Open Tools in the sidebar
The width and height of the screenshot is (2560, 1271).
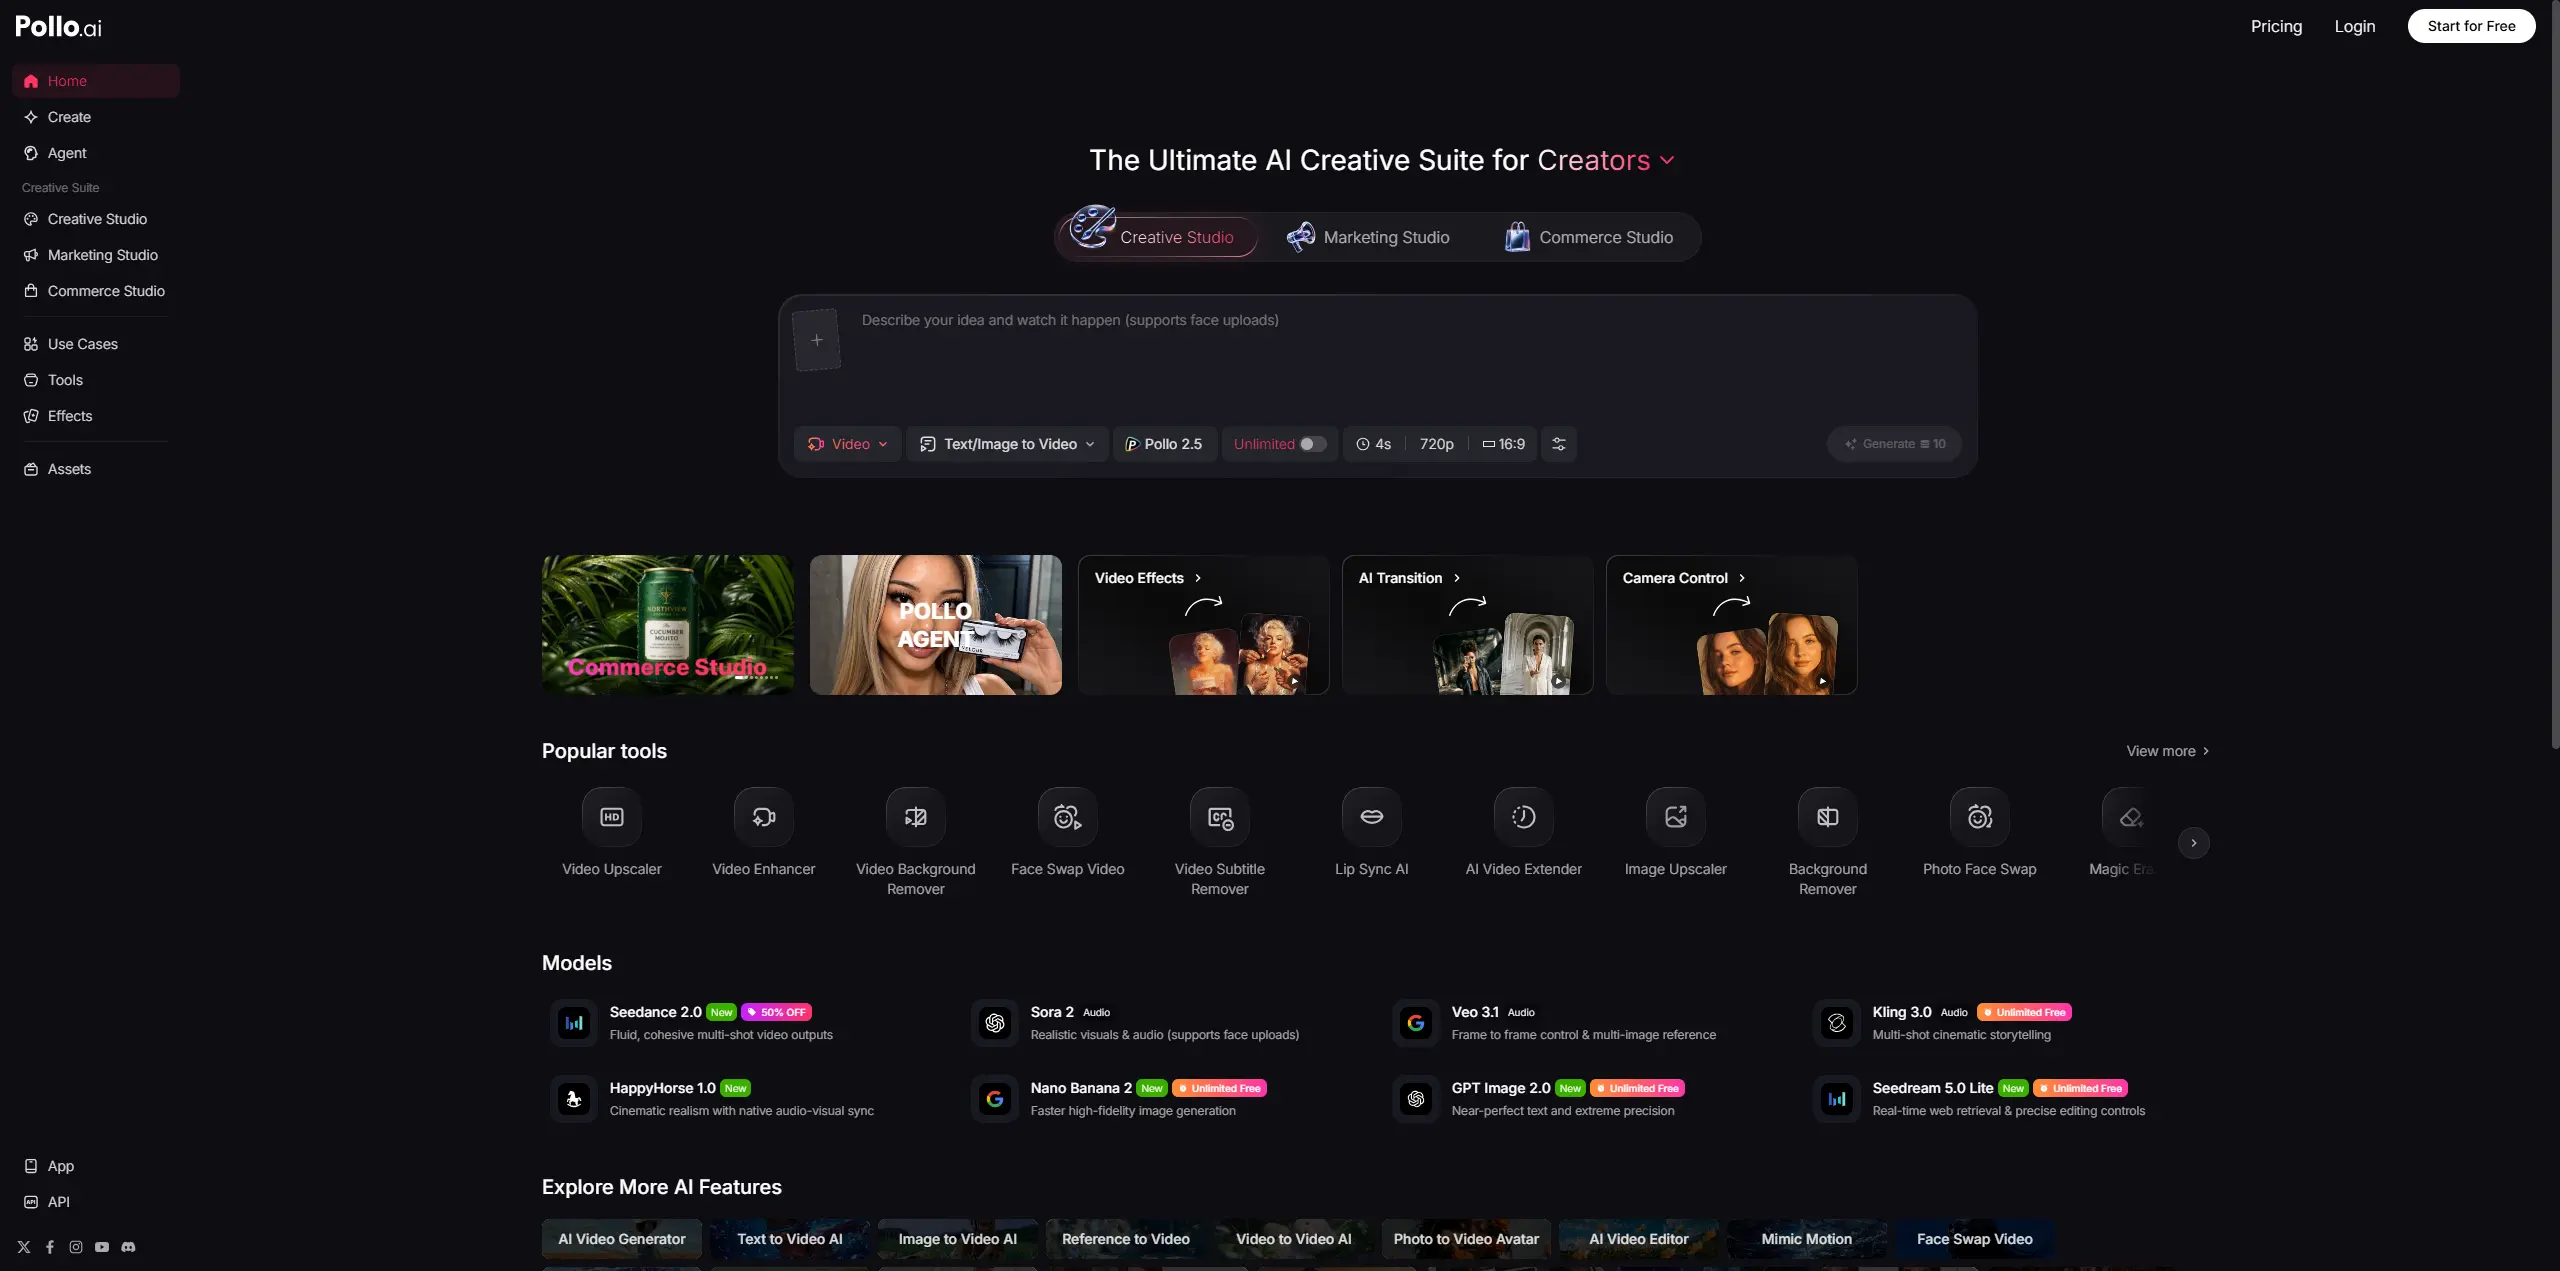[x=96, y=380]
